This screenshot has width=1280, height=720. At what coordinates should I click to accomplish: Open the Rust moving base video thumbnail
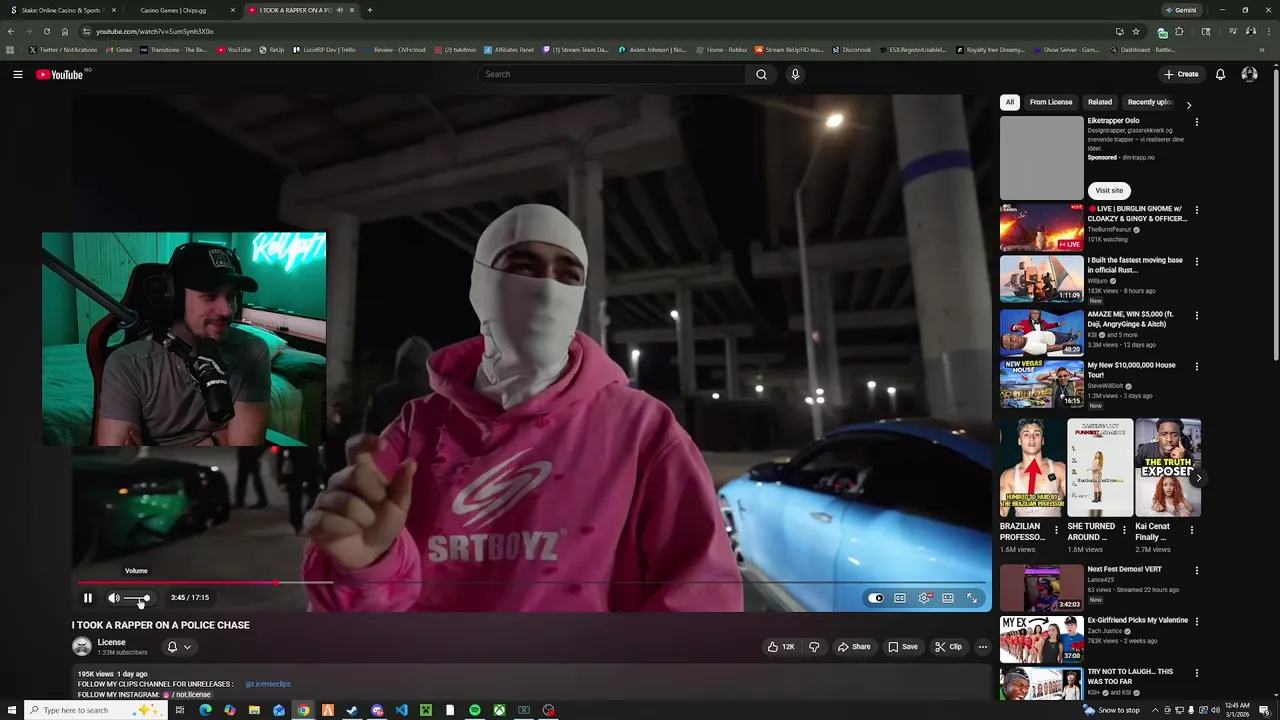click(x=1042, y=279)
